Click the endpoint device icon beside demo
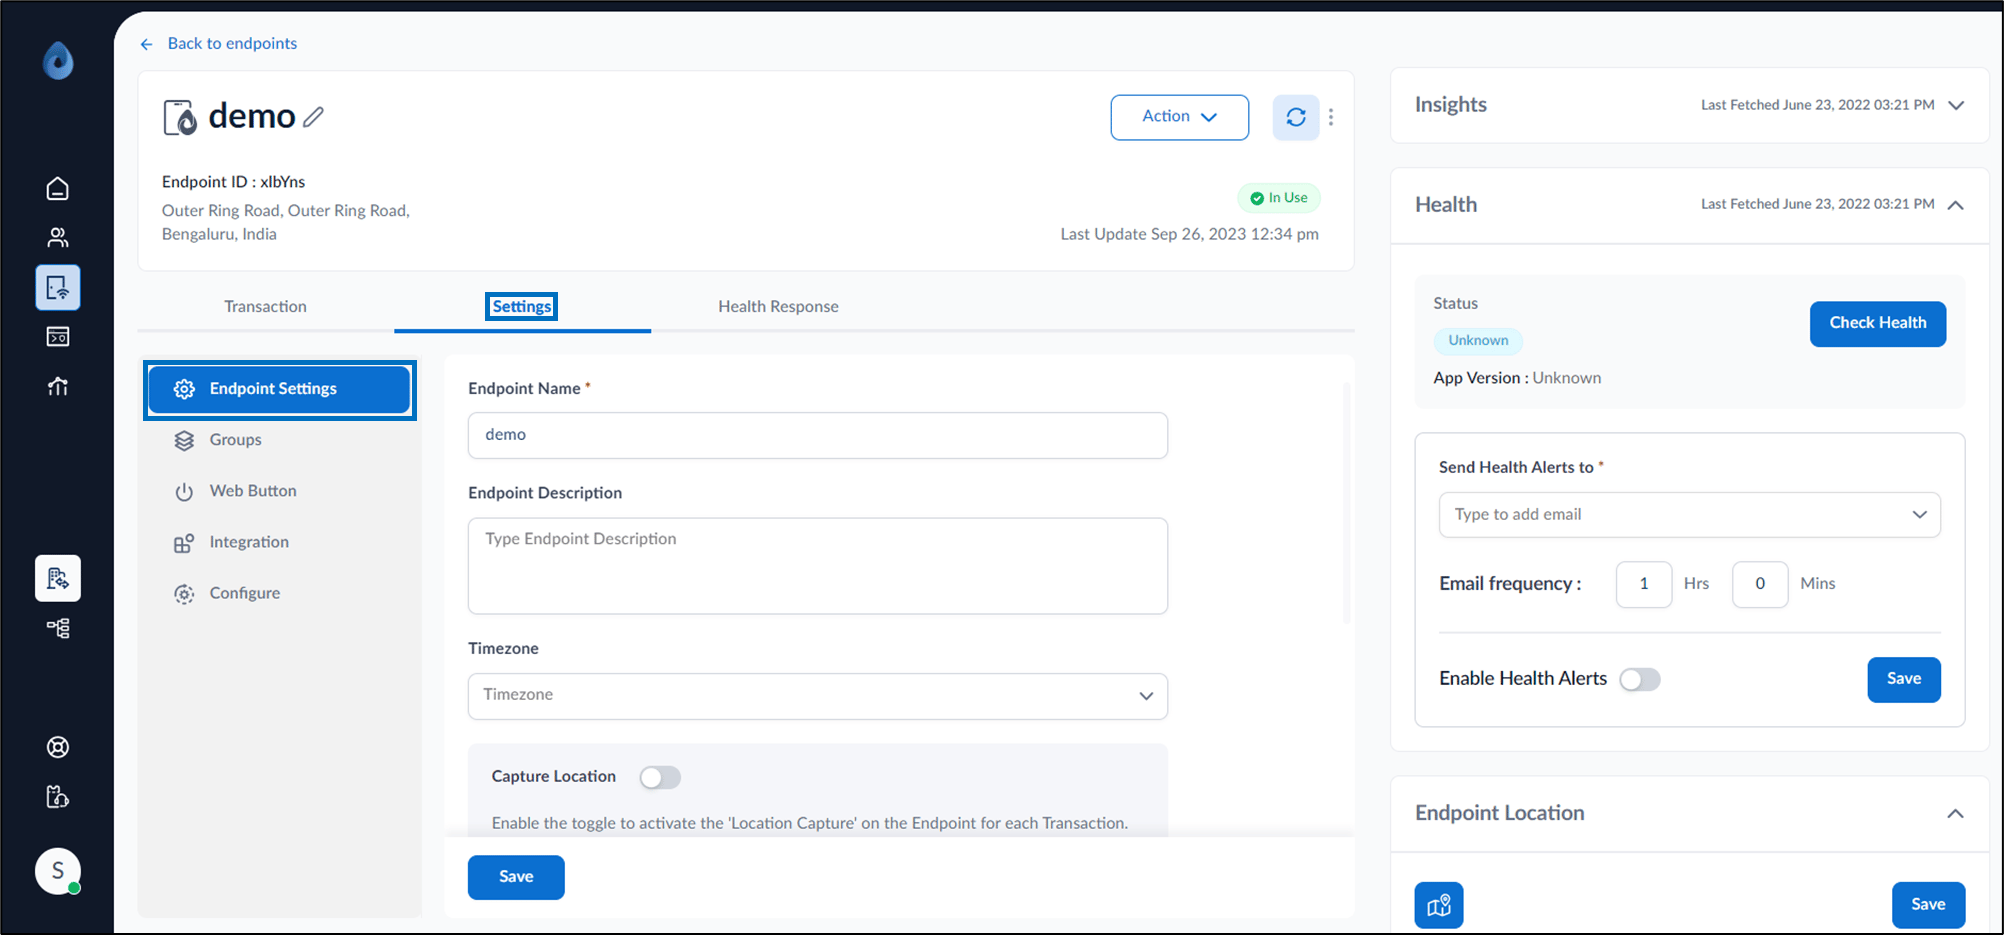 180,117
